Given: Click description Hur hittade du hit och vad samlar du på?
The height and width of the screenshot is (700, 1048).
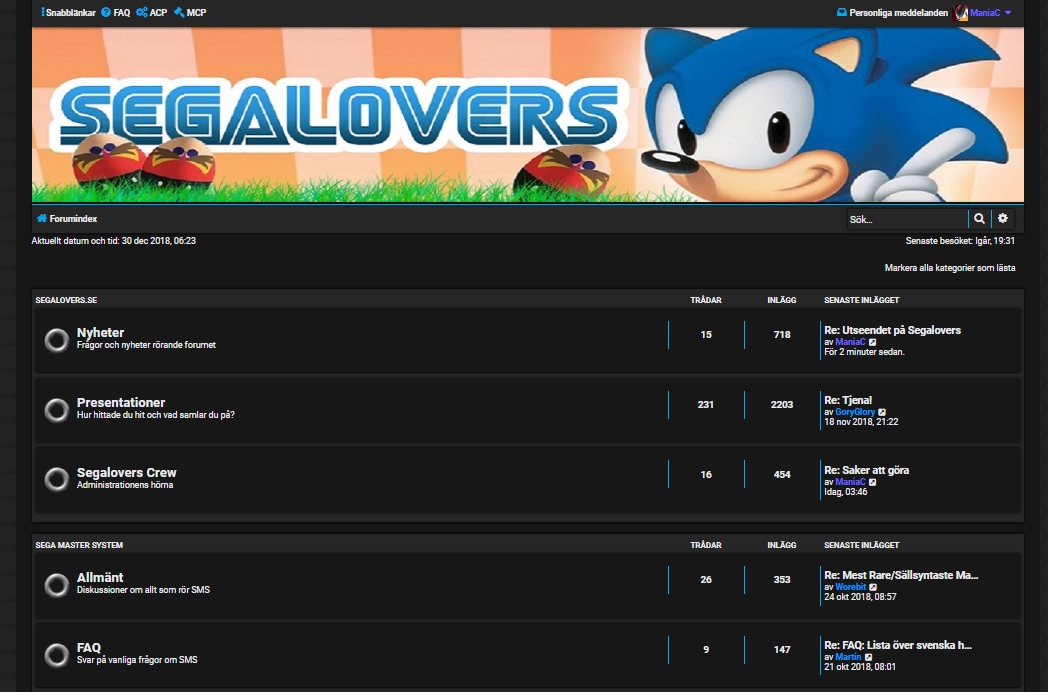Looking at the screenshot, I should pyautogui.click(x=156, y=415).
